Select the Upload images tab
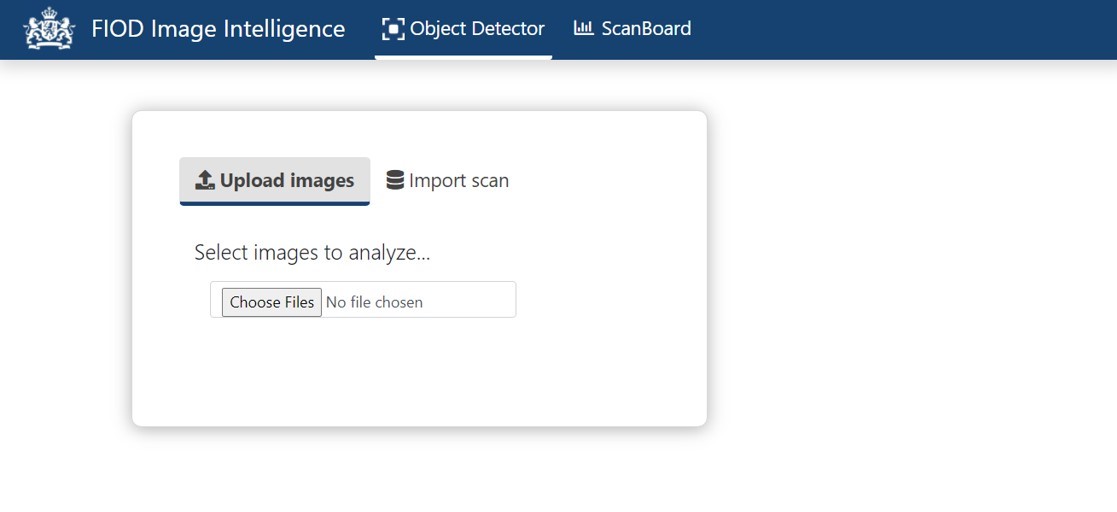Viewport: 1117px width, 512px height. 275,181
